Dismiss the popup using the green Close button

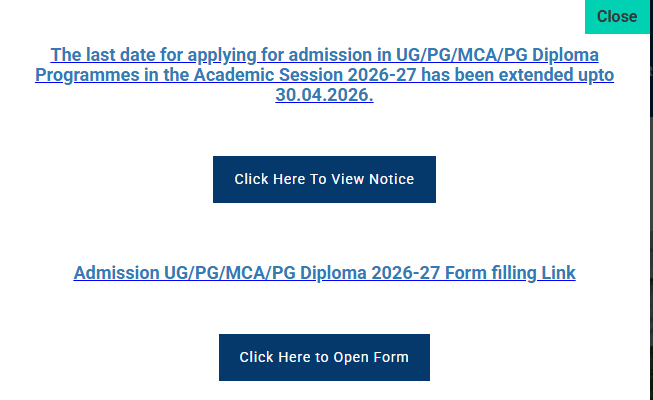[x=616, y=17]
